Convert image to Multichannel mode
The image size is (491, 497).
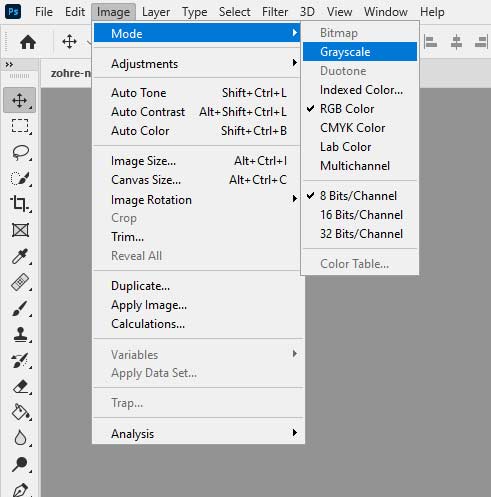pyautogui.click(x=360, y=166)
